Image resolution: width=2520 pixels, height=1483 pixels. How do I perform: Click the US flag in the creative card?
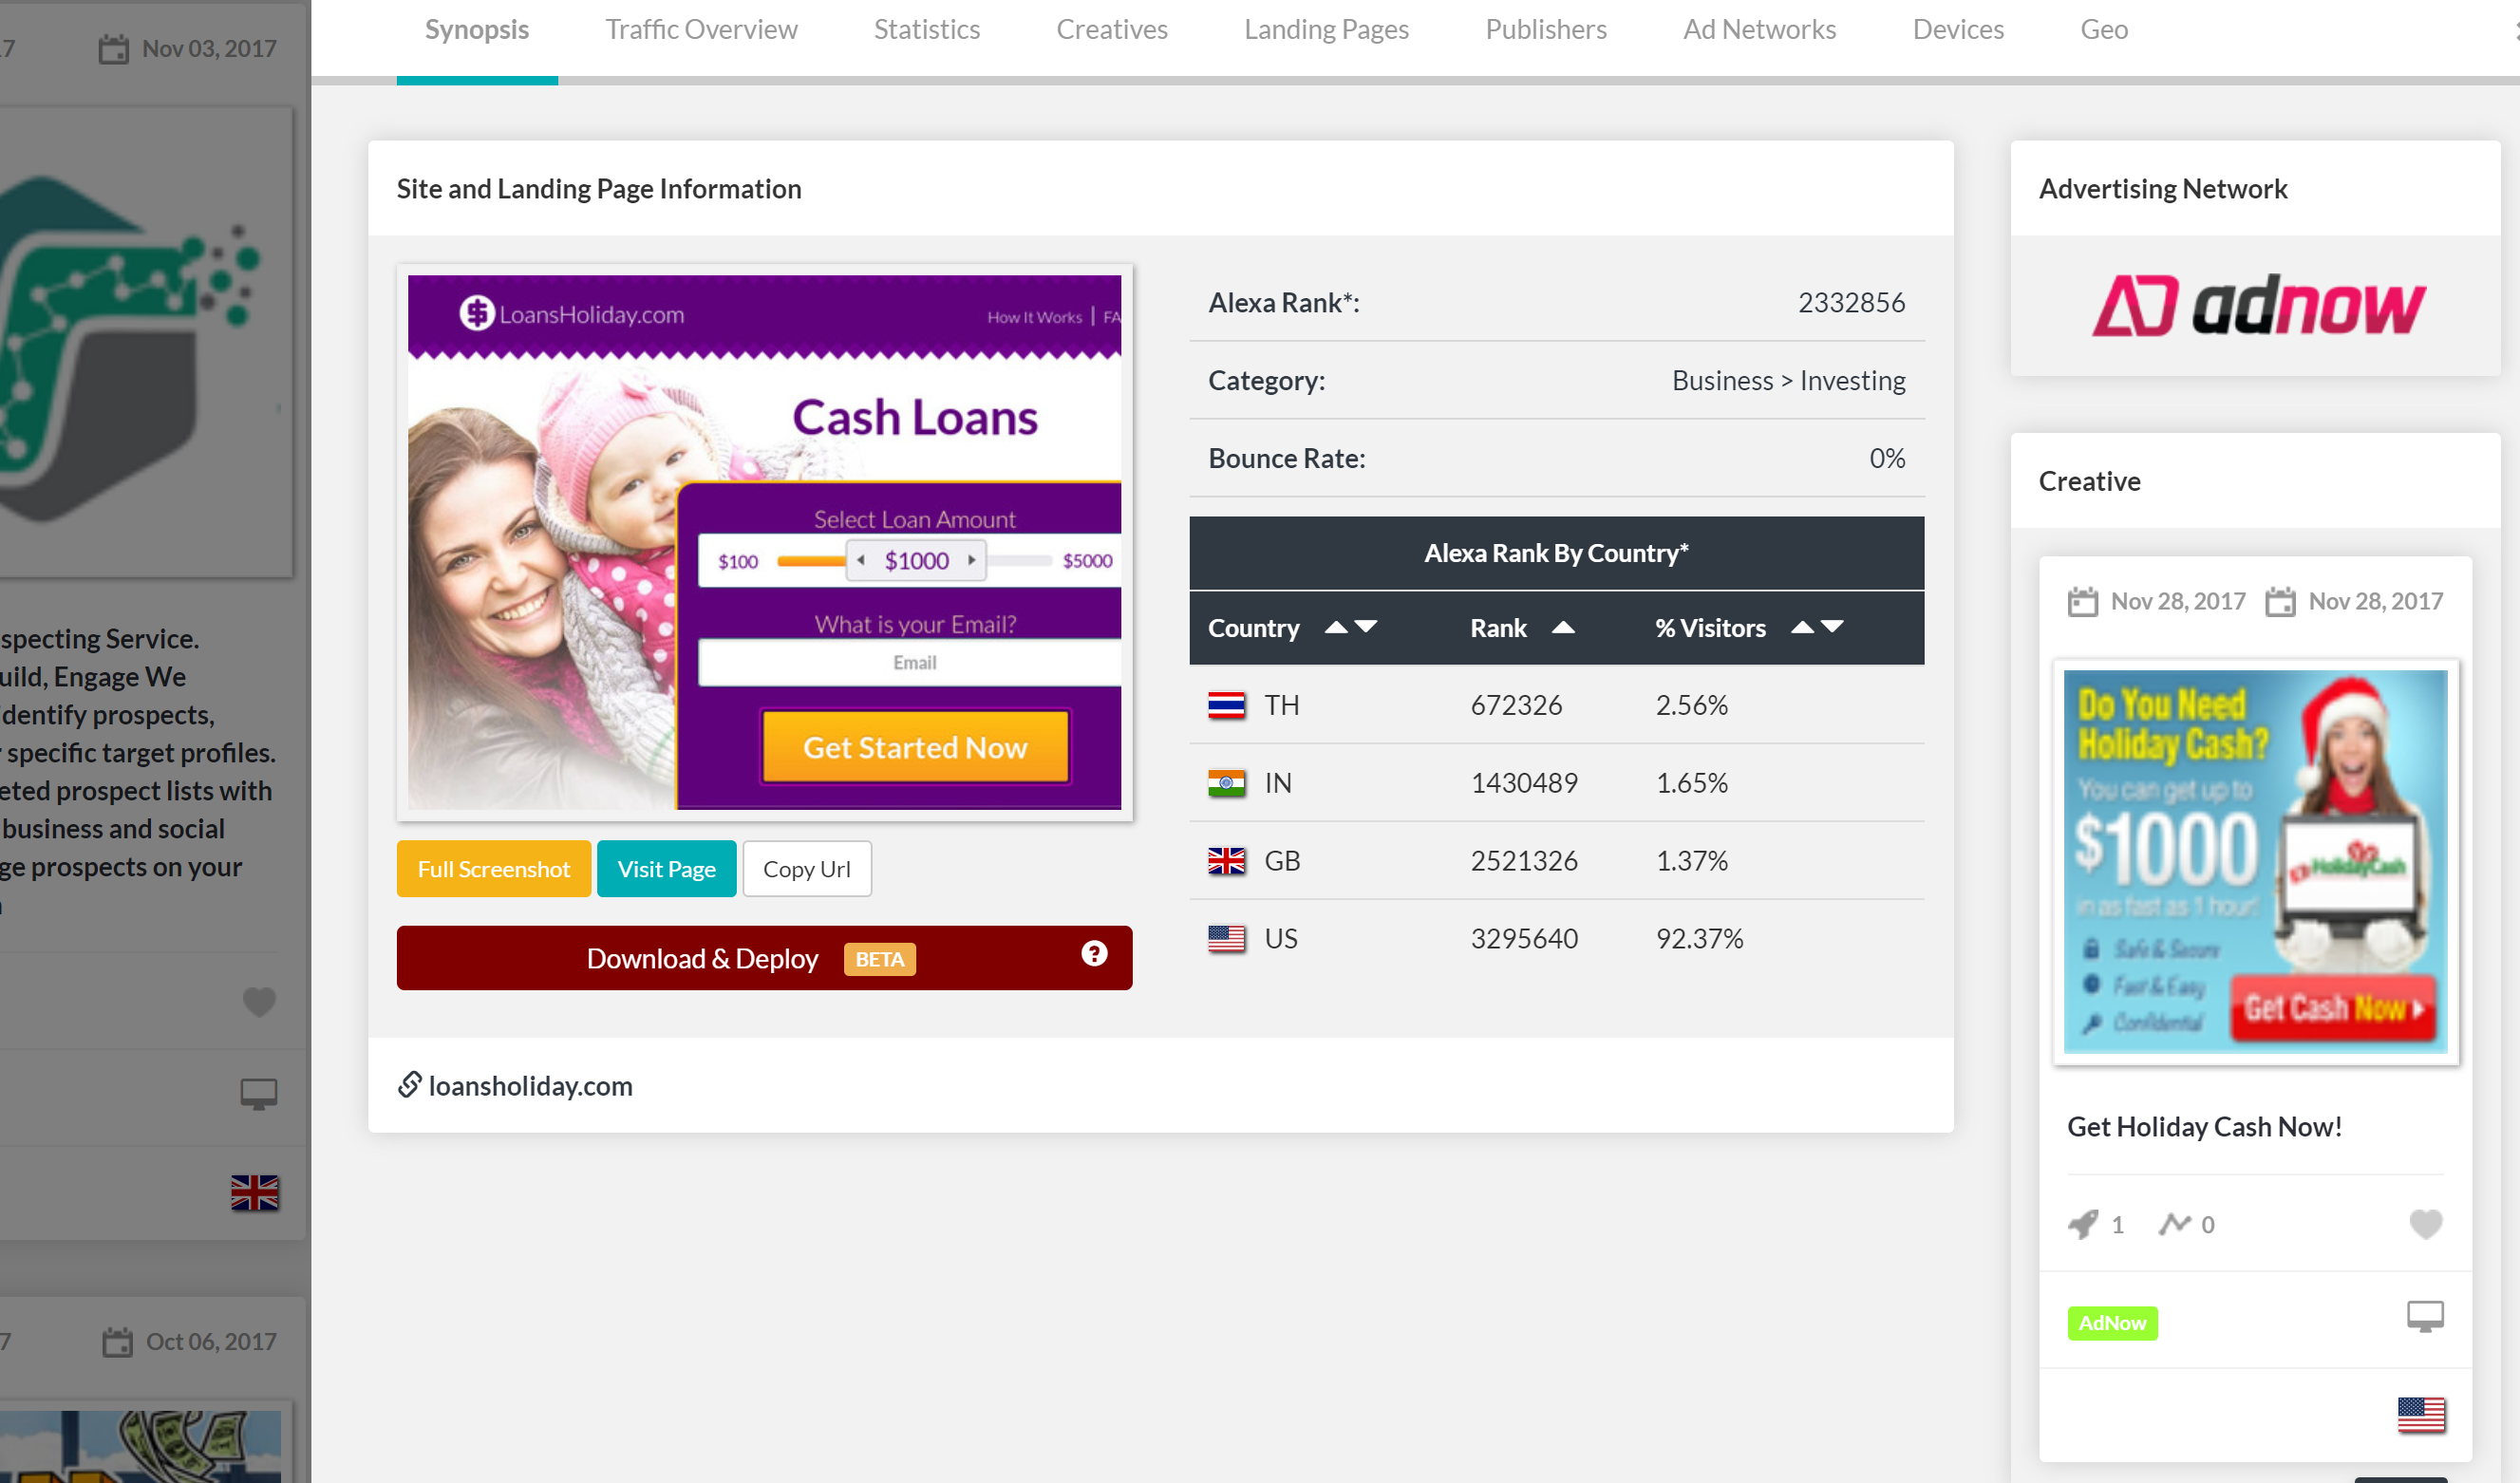click(x=2421, y=1414)
